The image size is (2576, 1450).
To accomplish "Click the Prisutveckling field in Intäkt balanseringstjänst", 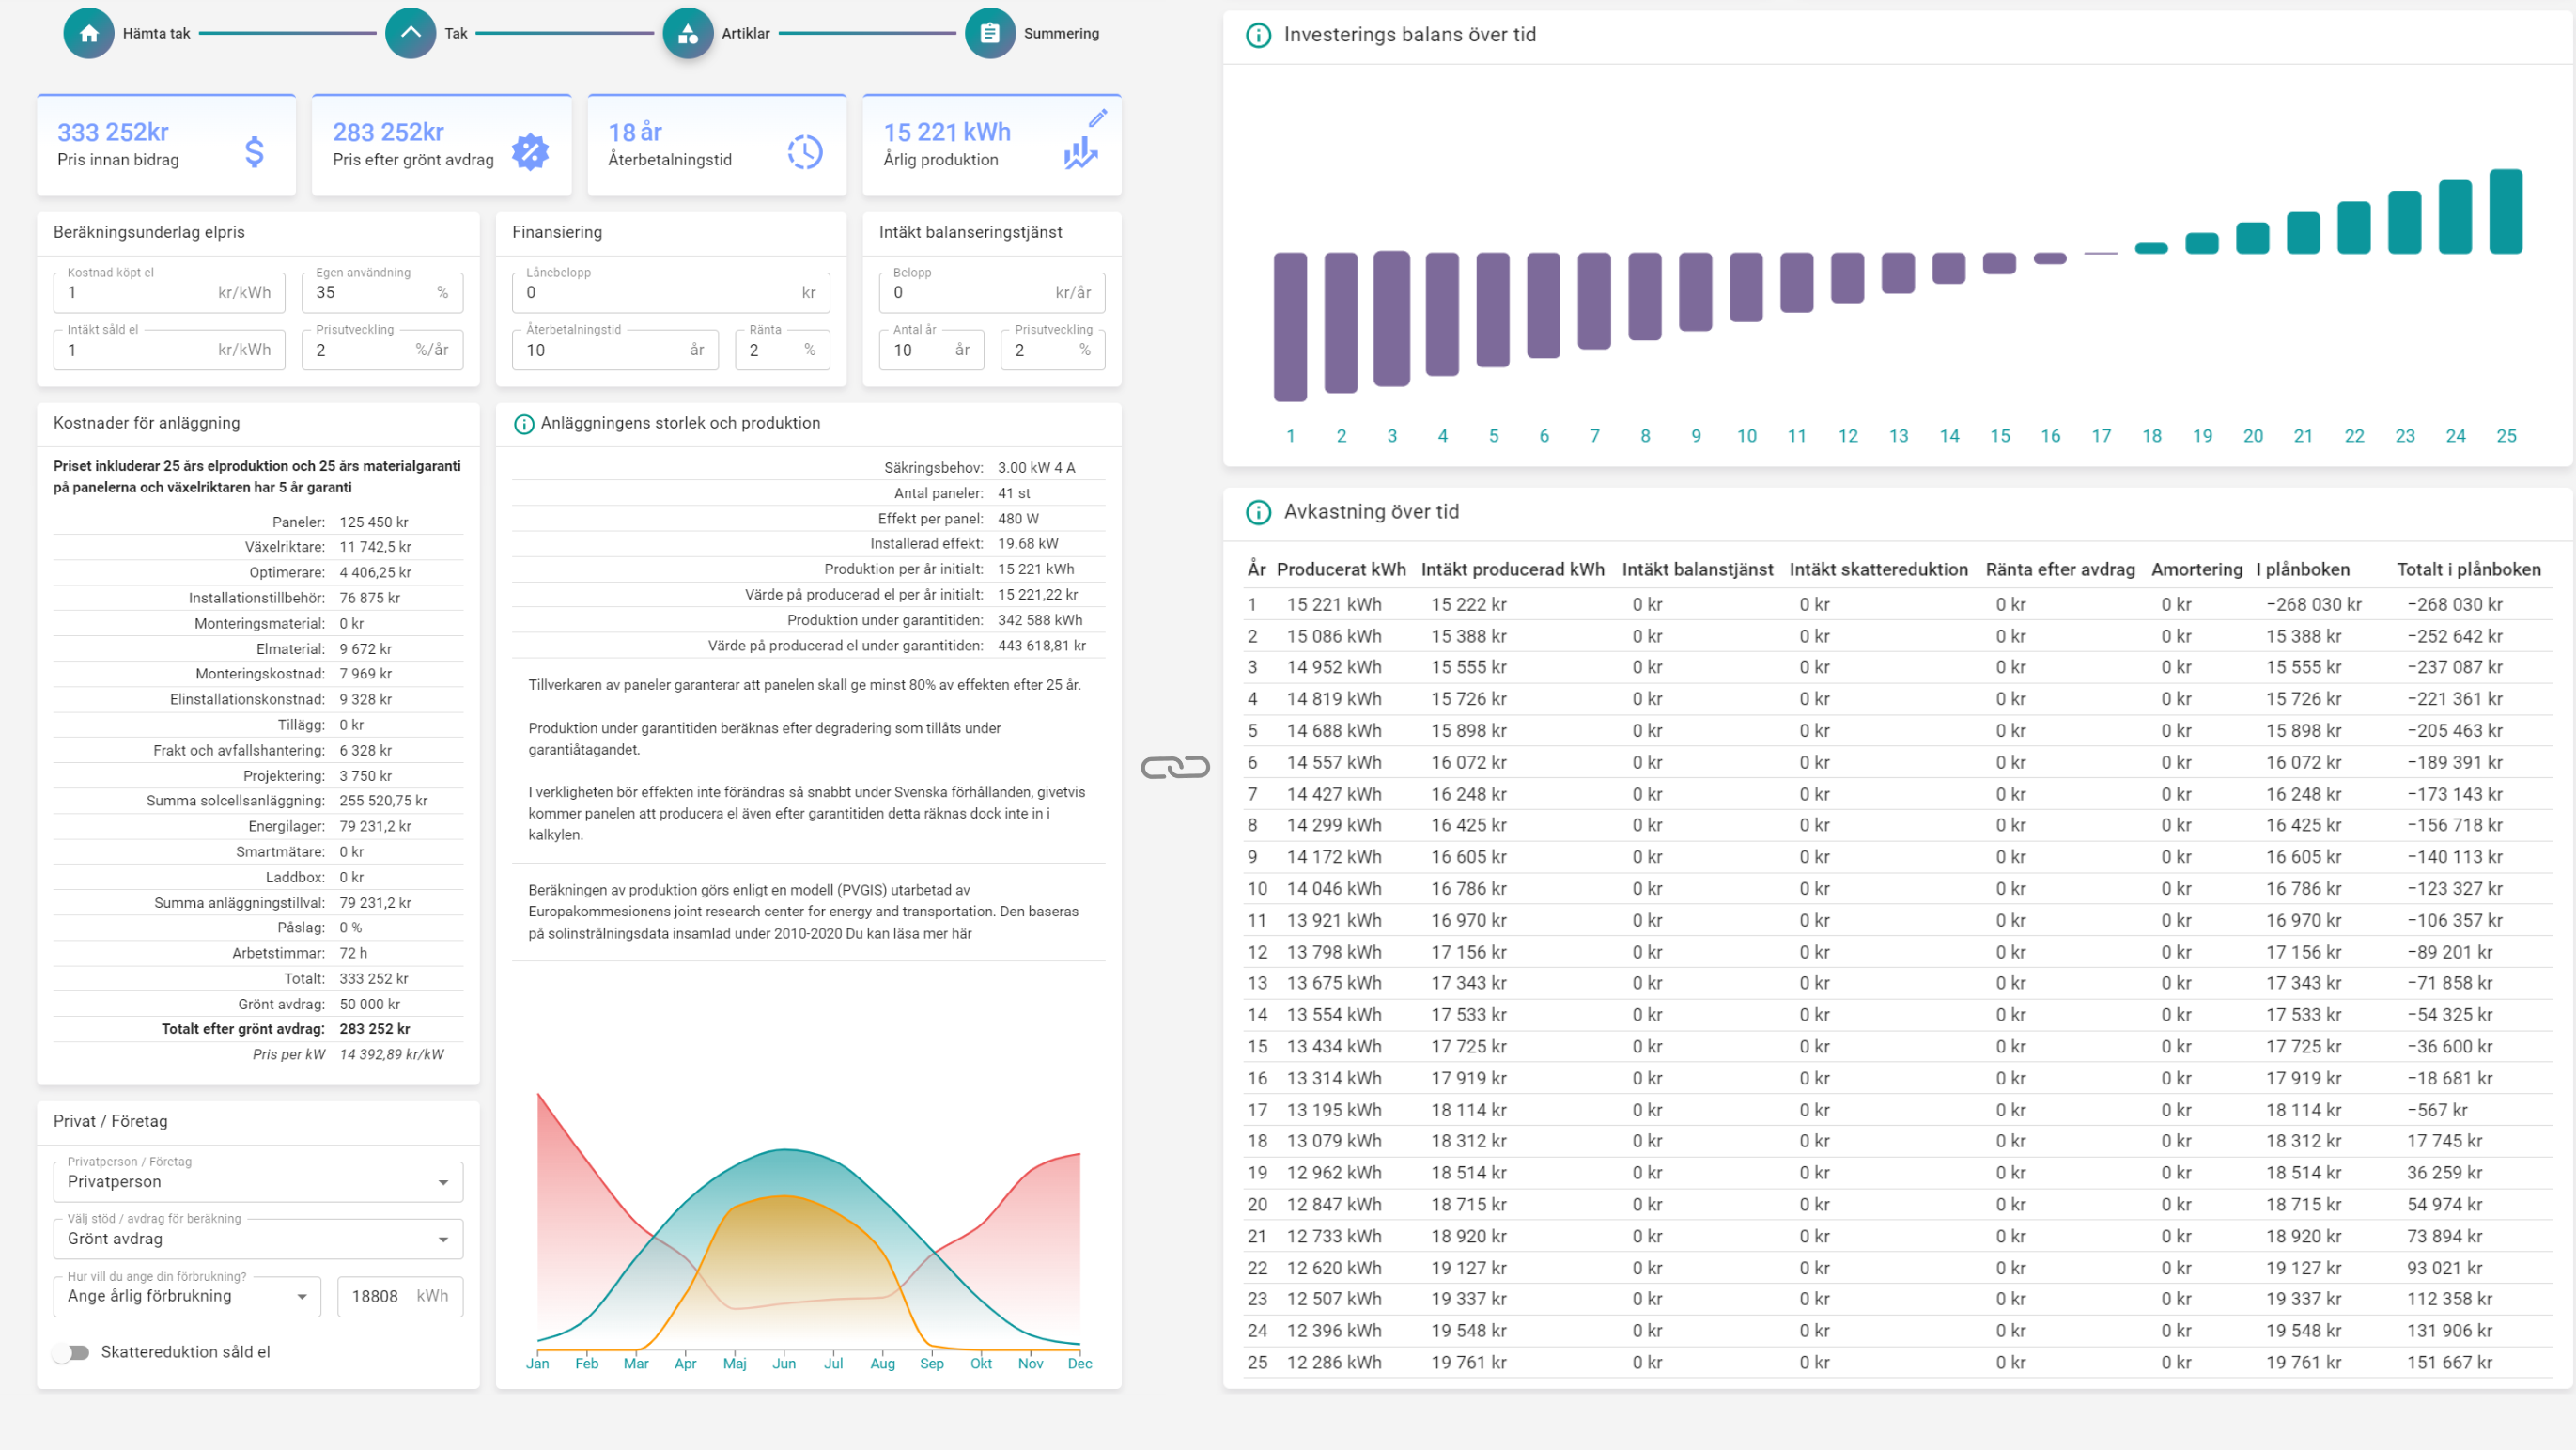I will (x=1052, y=349).
